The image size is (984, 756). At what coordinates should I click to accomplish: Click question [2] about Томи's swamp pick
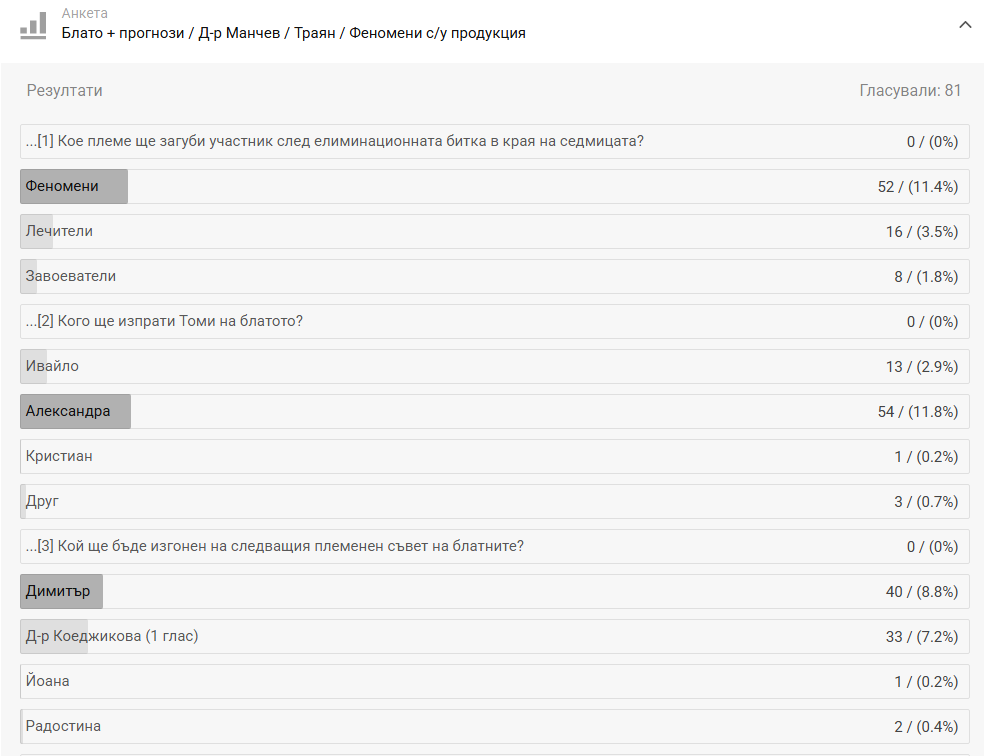coord(164,321)
